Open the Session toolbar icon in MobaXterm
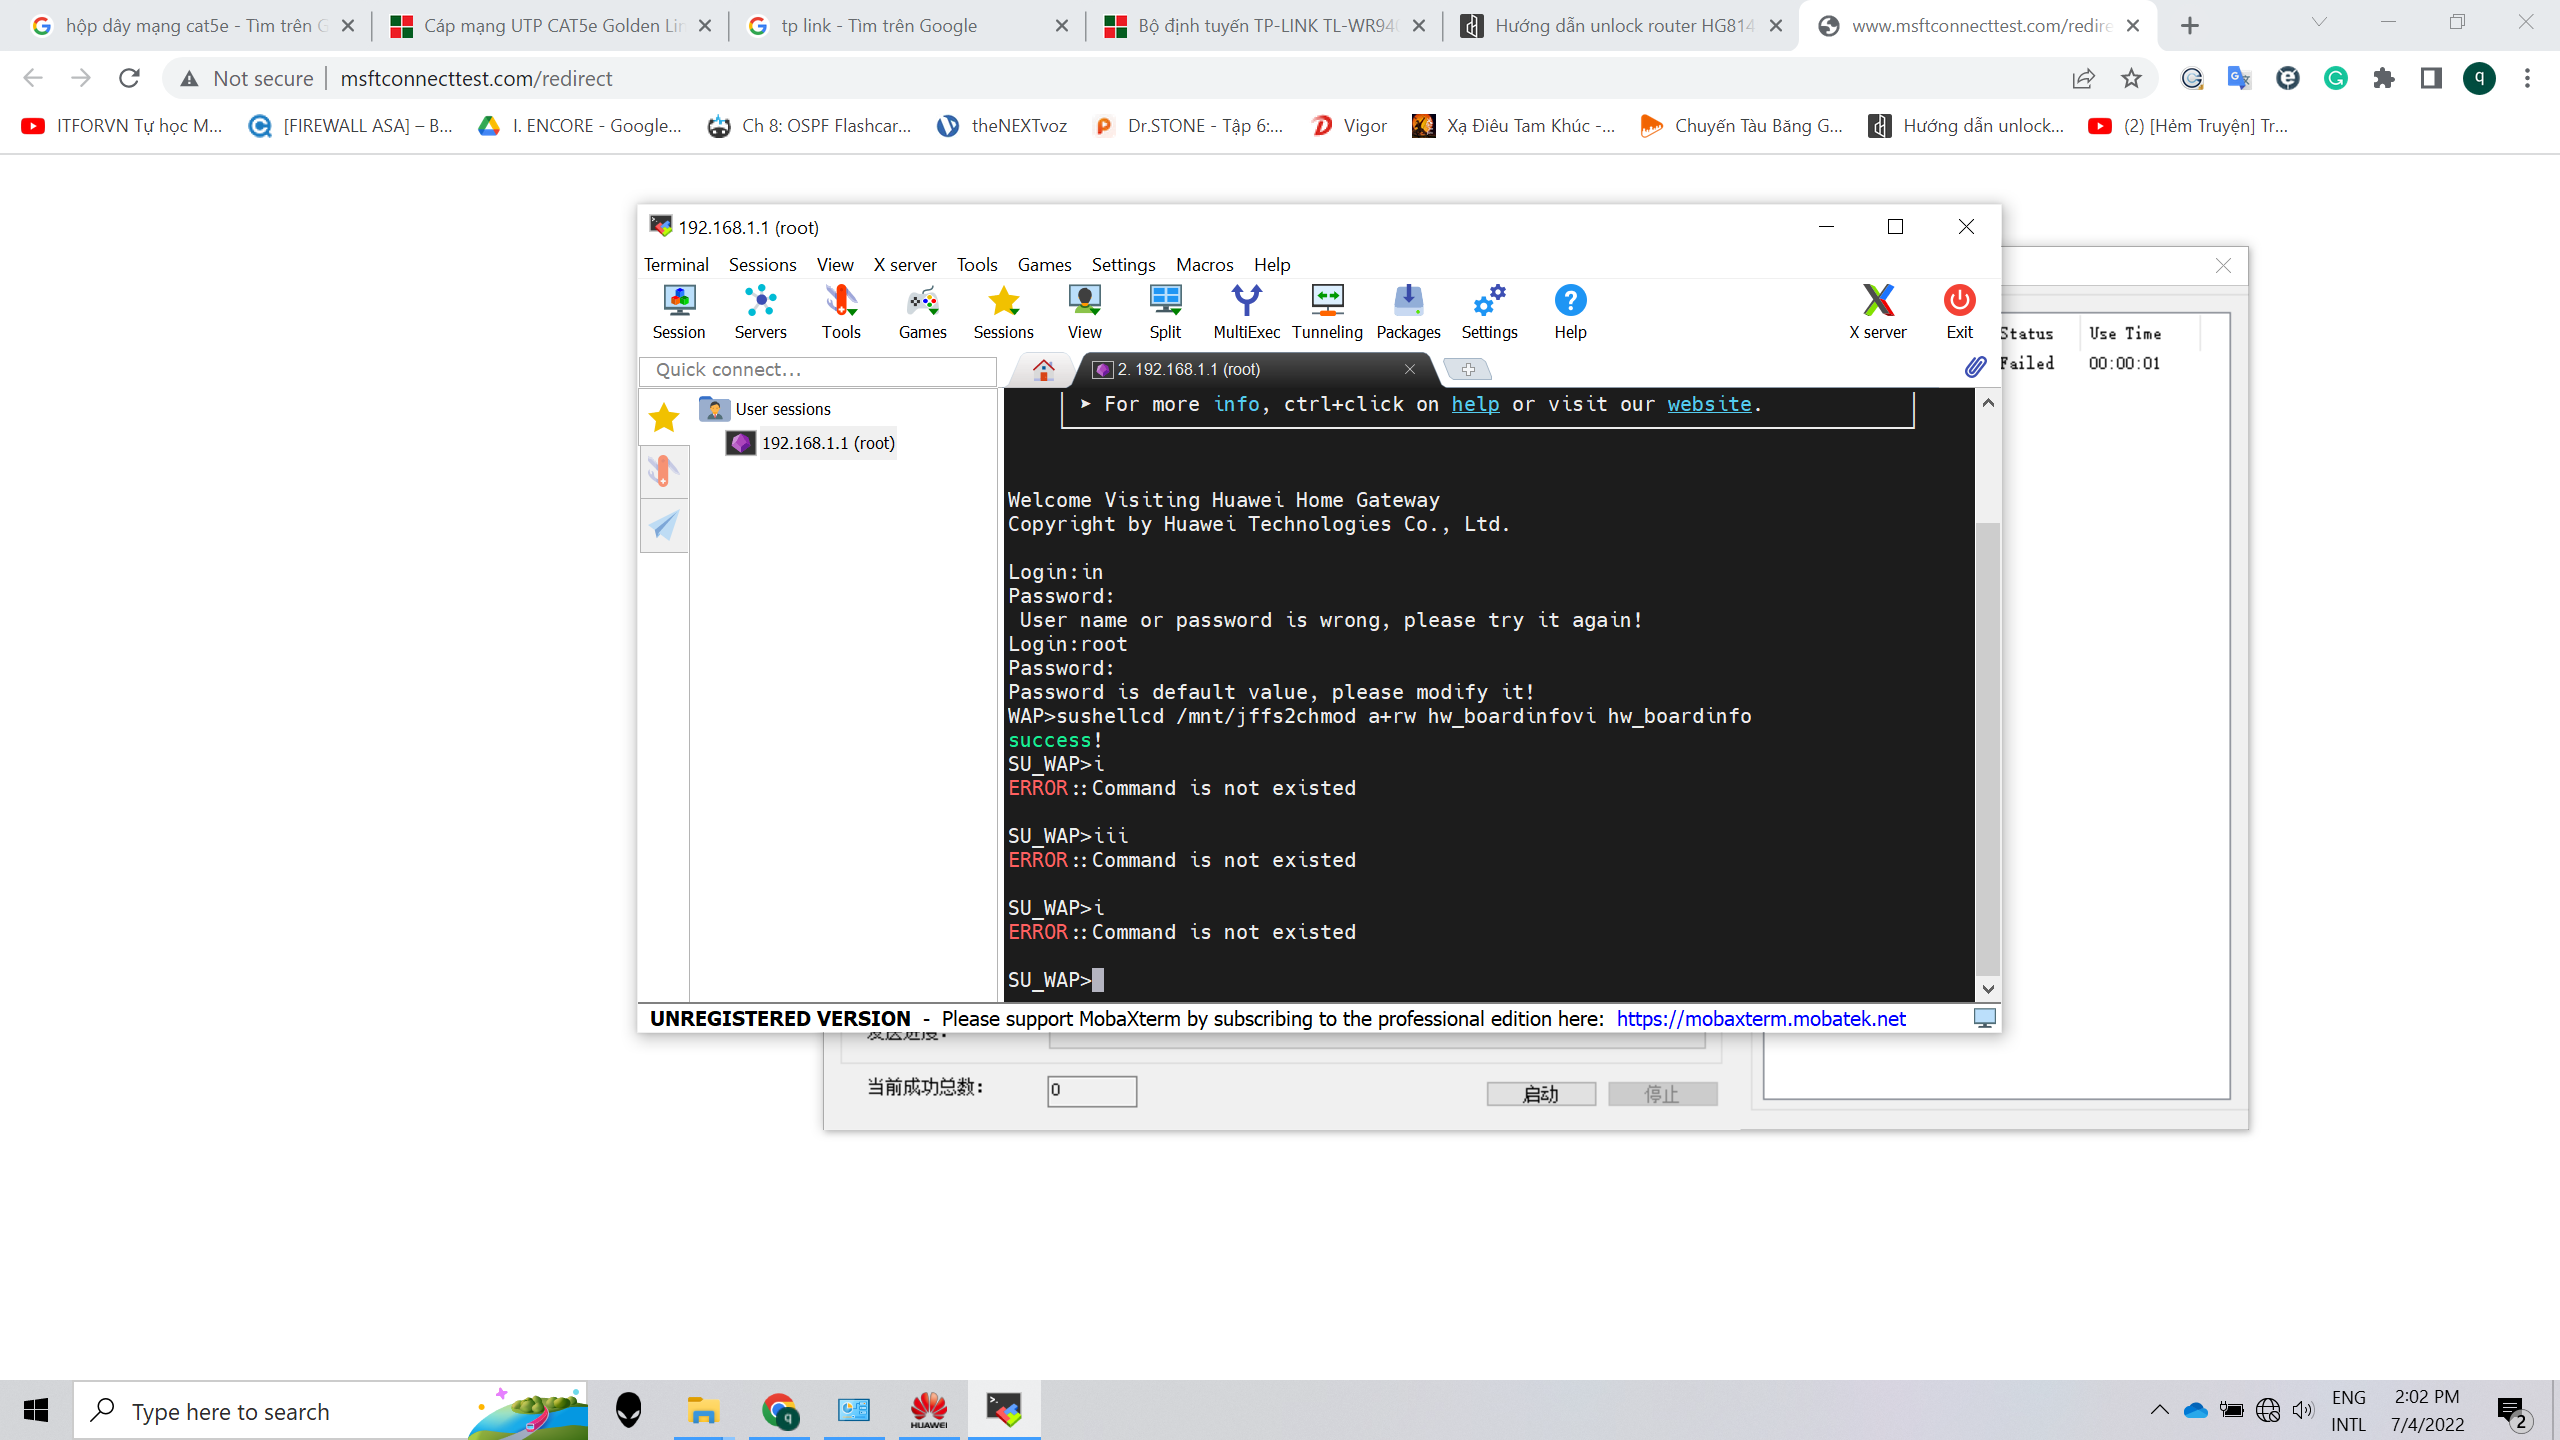This screenshot has height=1440, width=2560. pyautogui.click(x=679, y=311)
